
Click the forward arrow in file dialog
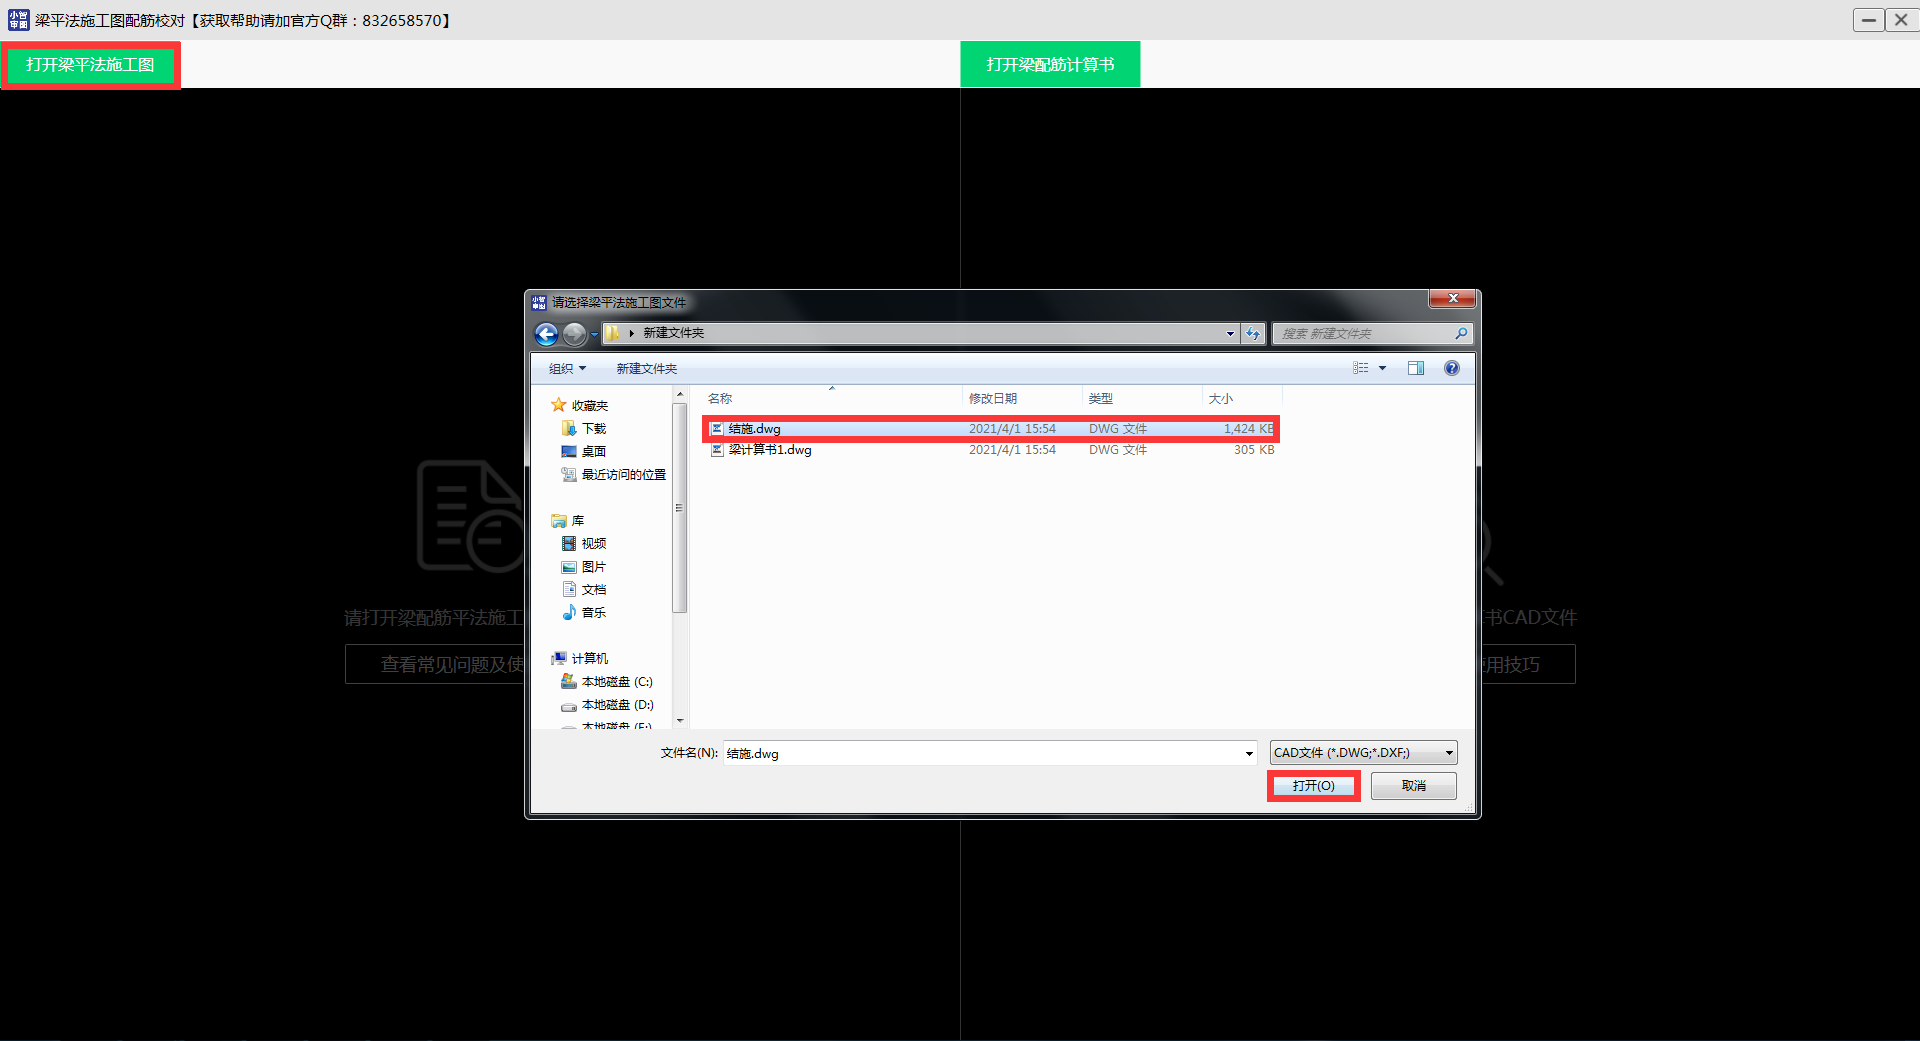pyautogui.click(x=574, y=334)
